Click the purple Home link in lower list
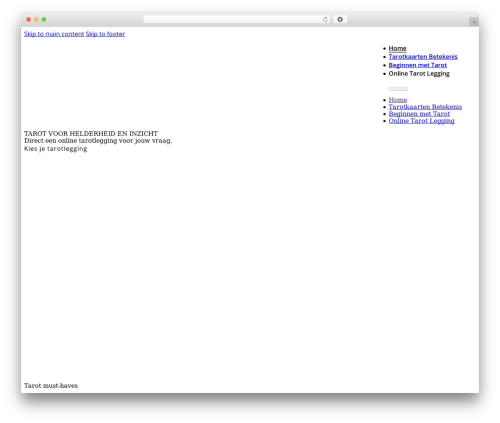This screenshot has height=423, width=500. point(398,100)
